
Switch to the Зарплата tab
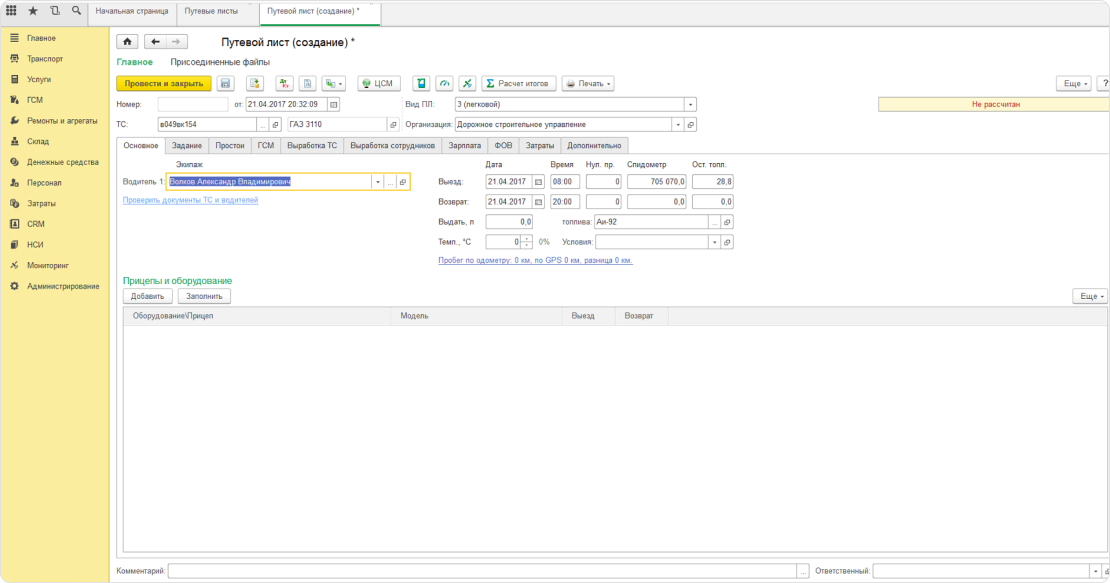click(x=464, y=146)
